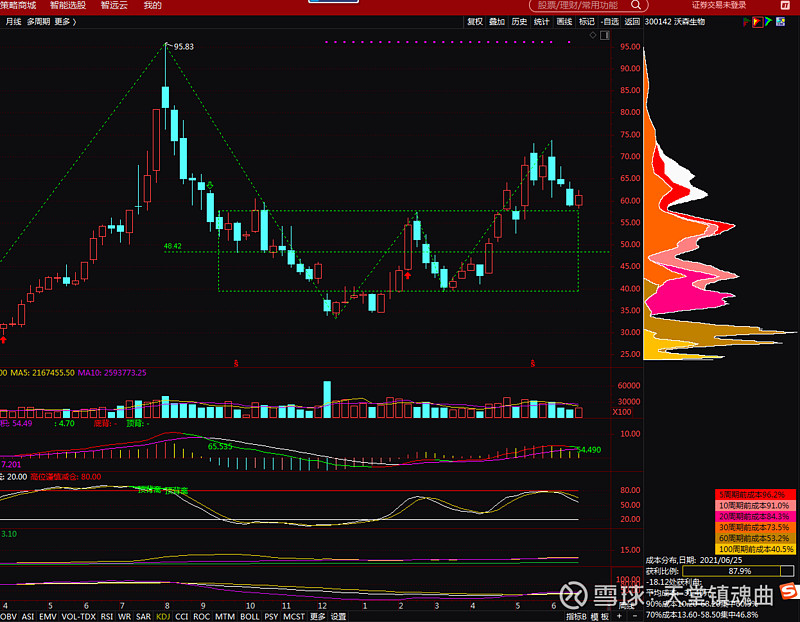Screen dimensions: 800x622
Task: Open 更多 indicators at bottom bar
Action: (x=317, y=616)
